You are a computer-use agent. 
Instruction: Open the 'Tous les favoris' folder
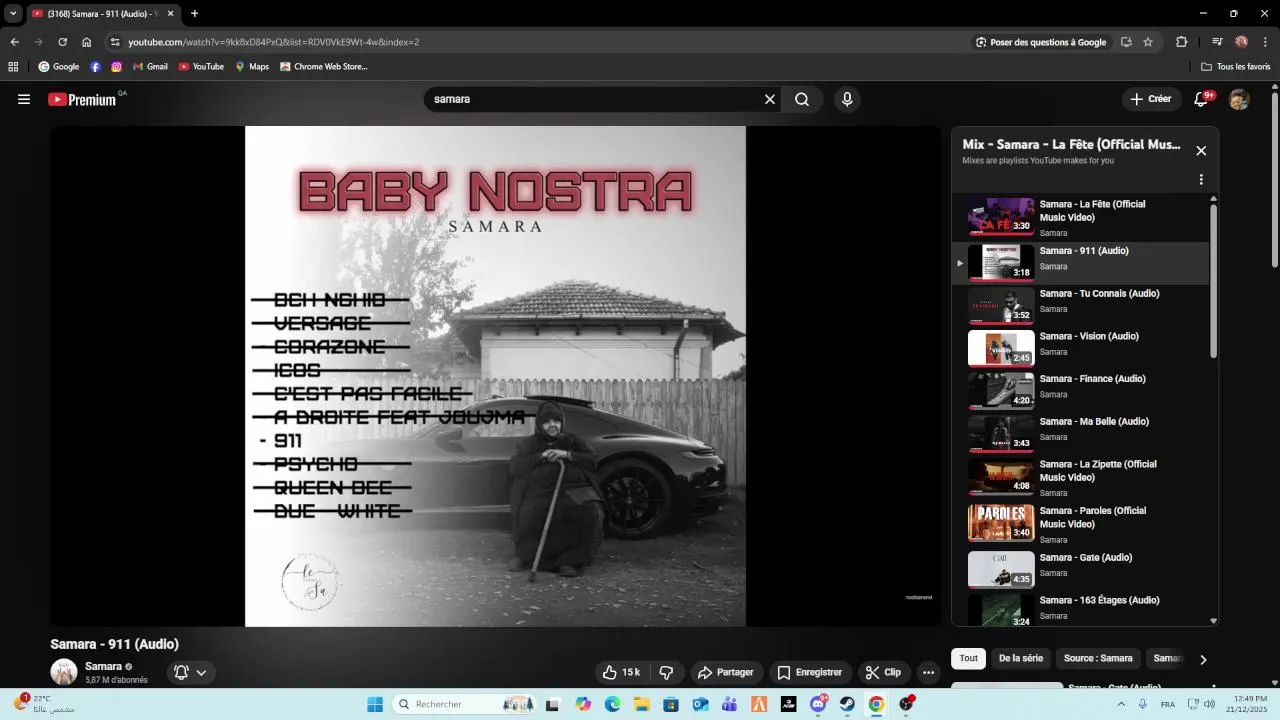1236,67
